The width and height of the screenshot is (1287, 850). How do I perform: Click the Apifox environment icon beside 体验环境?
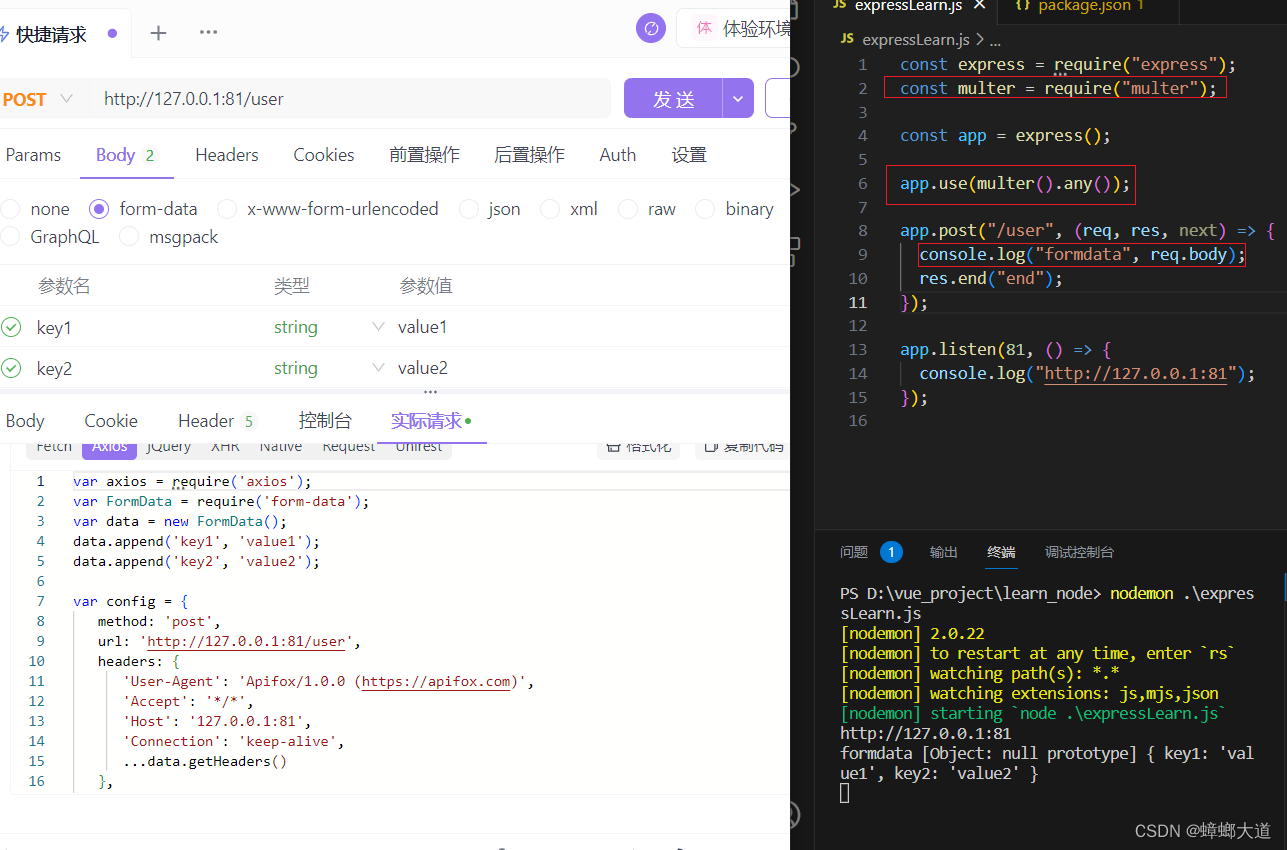click(x=704, y=29)
